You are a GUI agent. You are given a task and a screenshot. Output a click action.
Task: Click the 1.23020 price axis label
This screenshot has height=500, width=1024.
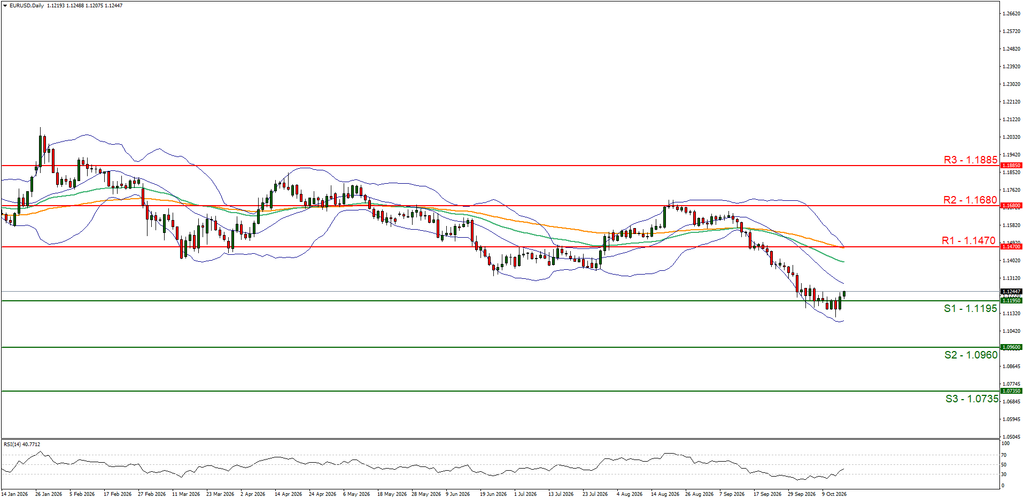[x=1012, y=84]
